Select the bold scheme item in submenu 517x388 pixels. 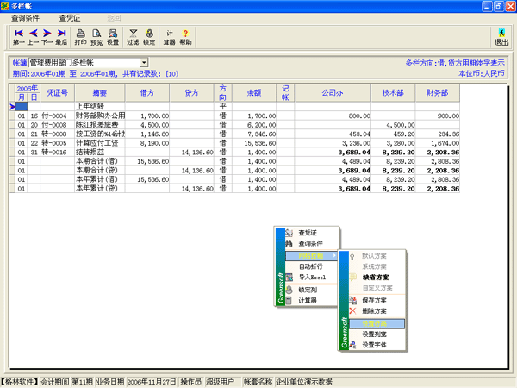376,277
